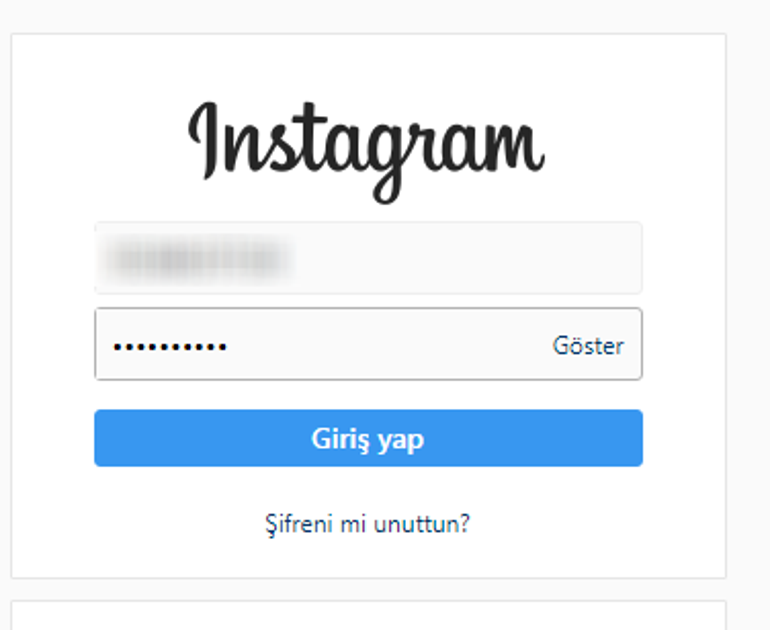Click the gray background right of the login card
Viewport: 770px width, 630px height.
point(748,304)
